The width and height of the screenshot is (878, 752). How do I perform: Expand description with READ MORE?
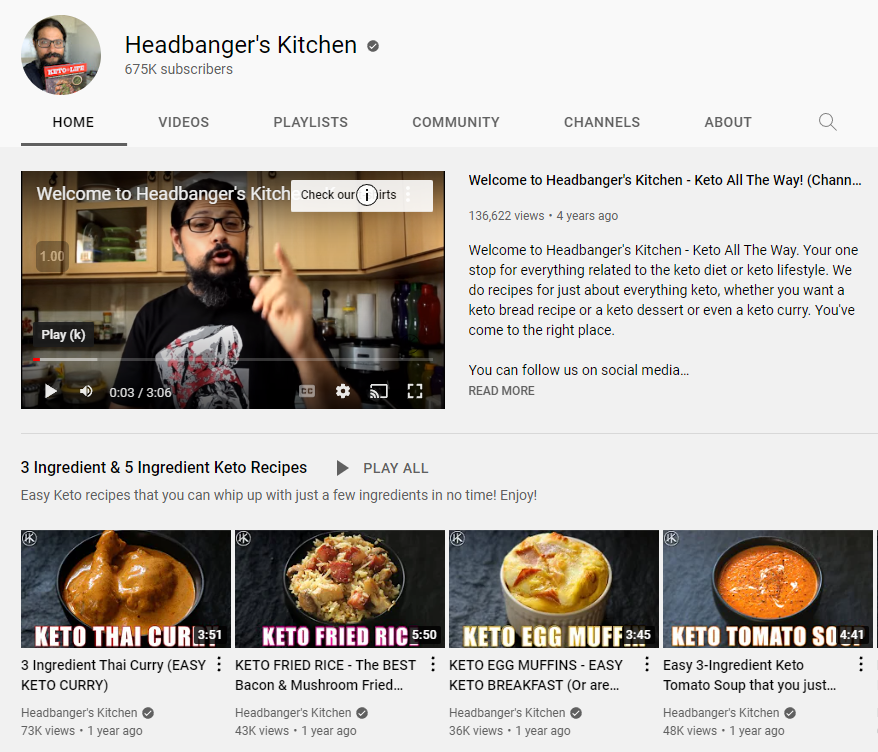[502, 391]
